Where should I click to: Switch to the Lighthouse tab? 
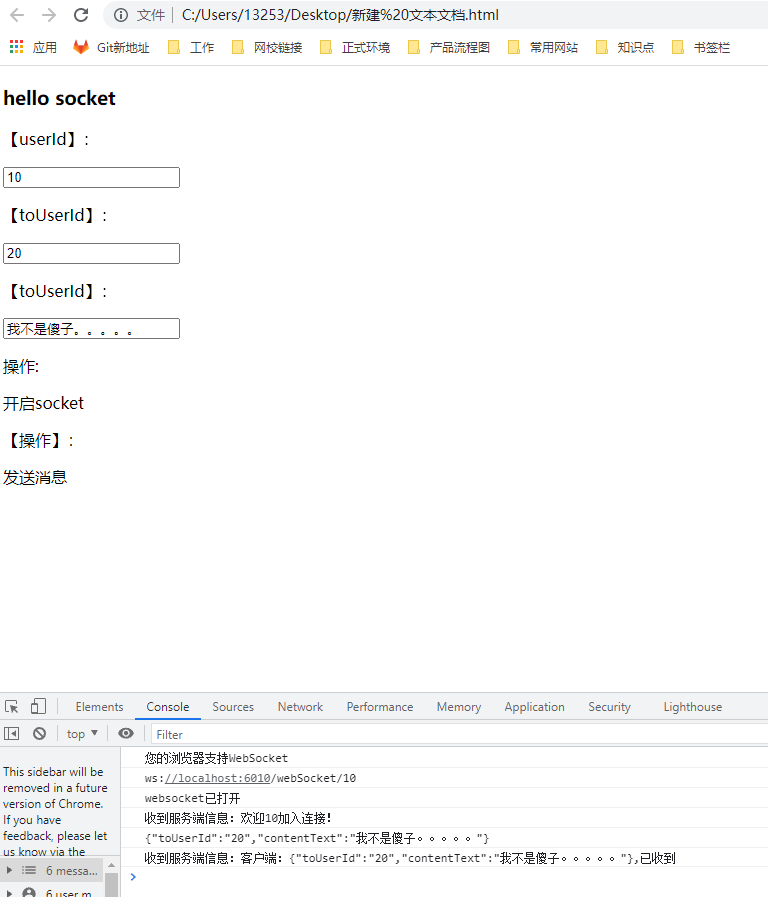tap(693, 707)
